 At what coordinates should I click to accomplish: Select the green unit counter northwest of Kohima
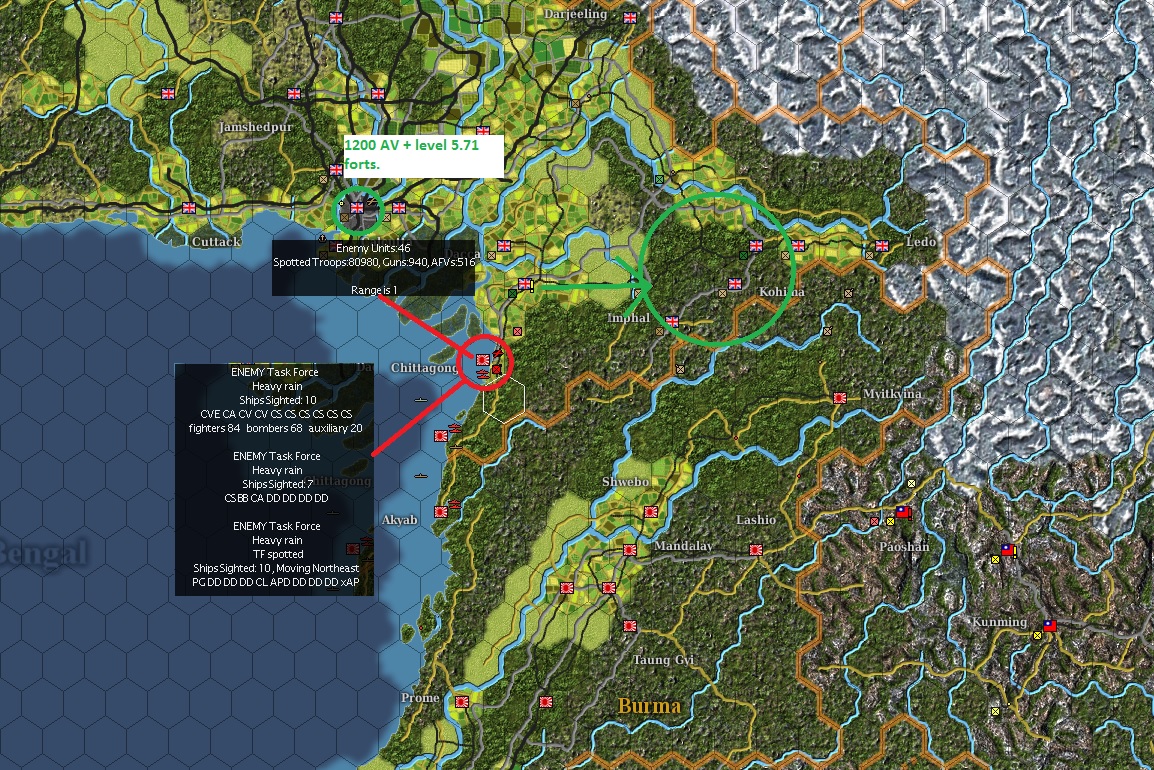point(743,255)
